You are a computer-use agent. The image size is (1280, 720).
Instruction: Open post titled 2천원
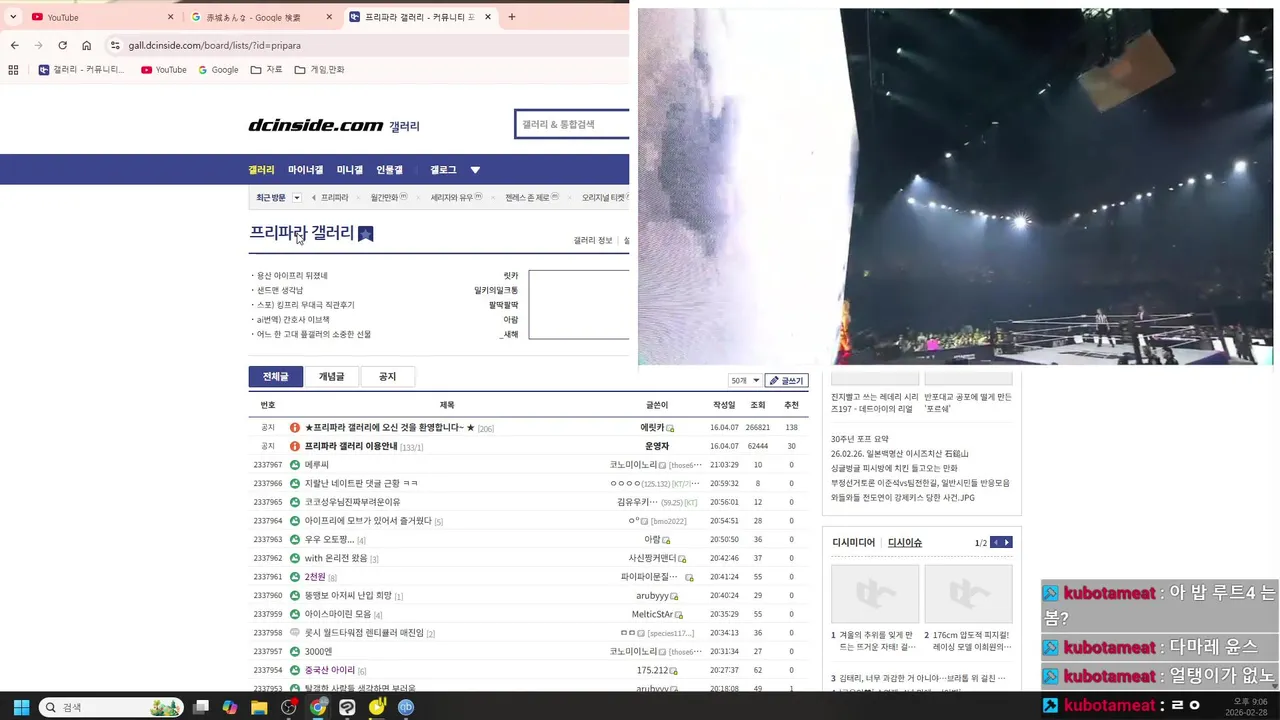pos(315,577)
